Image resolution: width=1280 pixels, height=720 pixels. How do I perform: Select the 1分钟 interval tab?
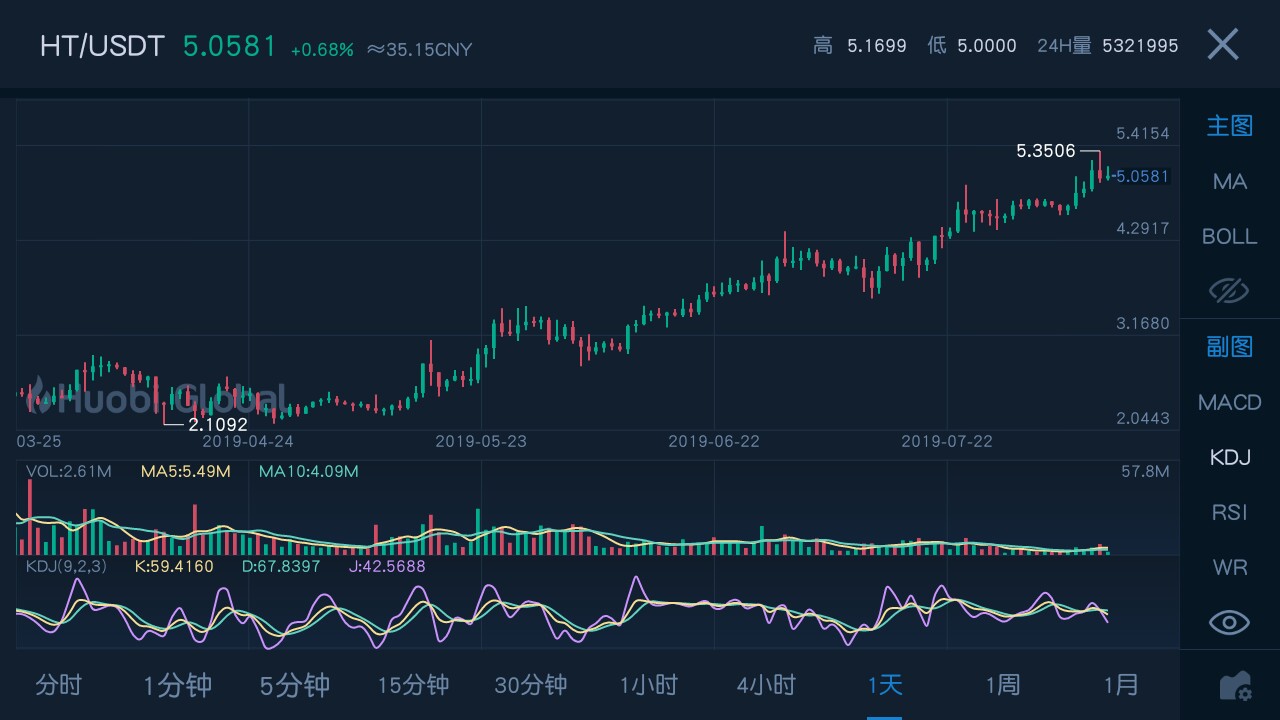coord(177,685)
